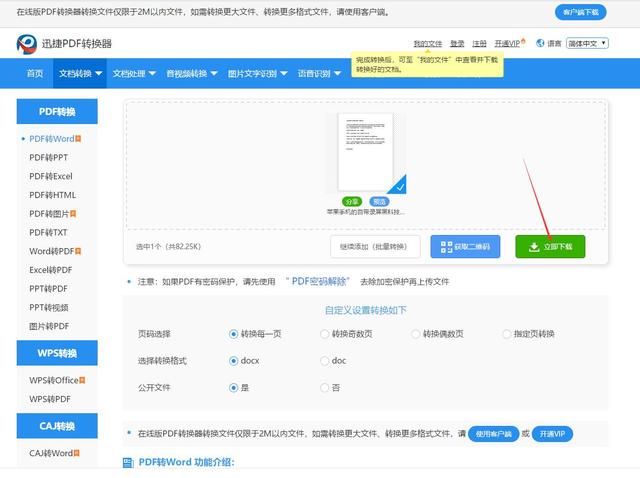The image size is (640, 478).
Task: Click the 使用客户端 button
Action: coord(493,434)
